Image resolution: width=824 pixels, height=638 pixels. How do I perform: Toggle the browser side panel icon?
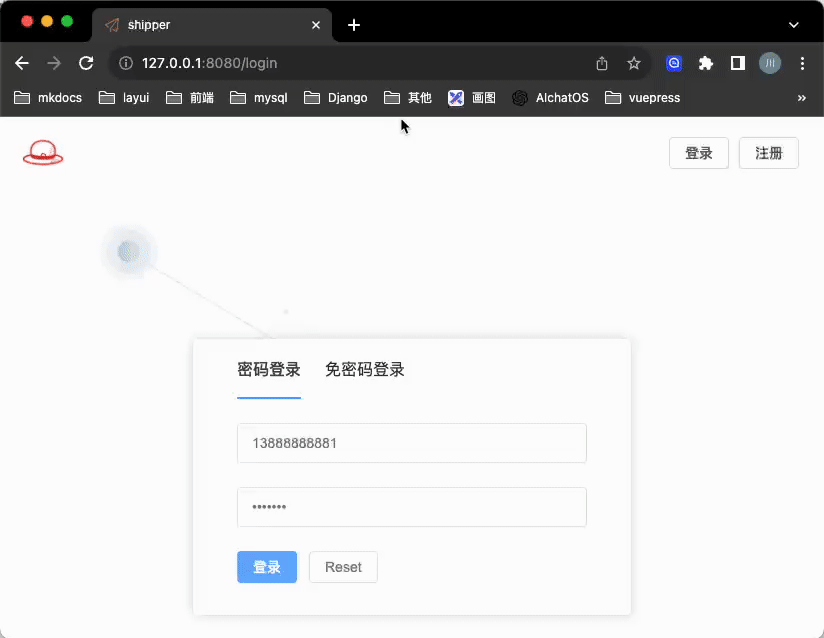tap(738, 63)
